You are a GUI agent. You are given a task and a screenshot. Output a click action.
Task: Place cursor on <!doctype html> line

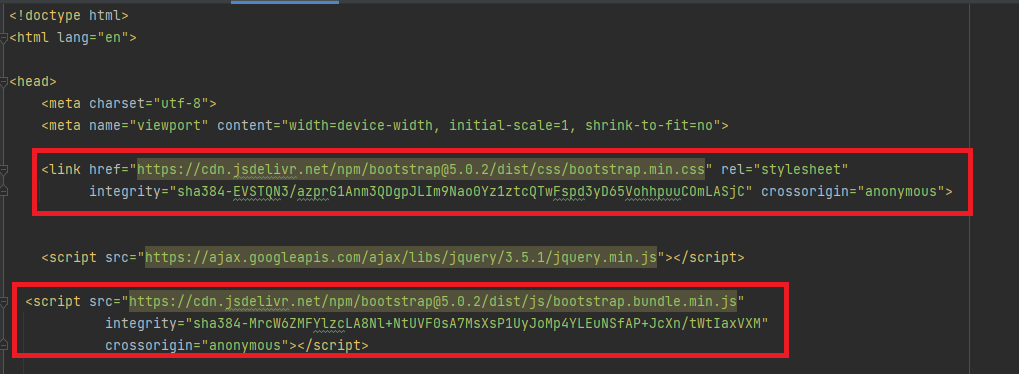tap(68, 15)
